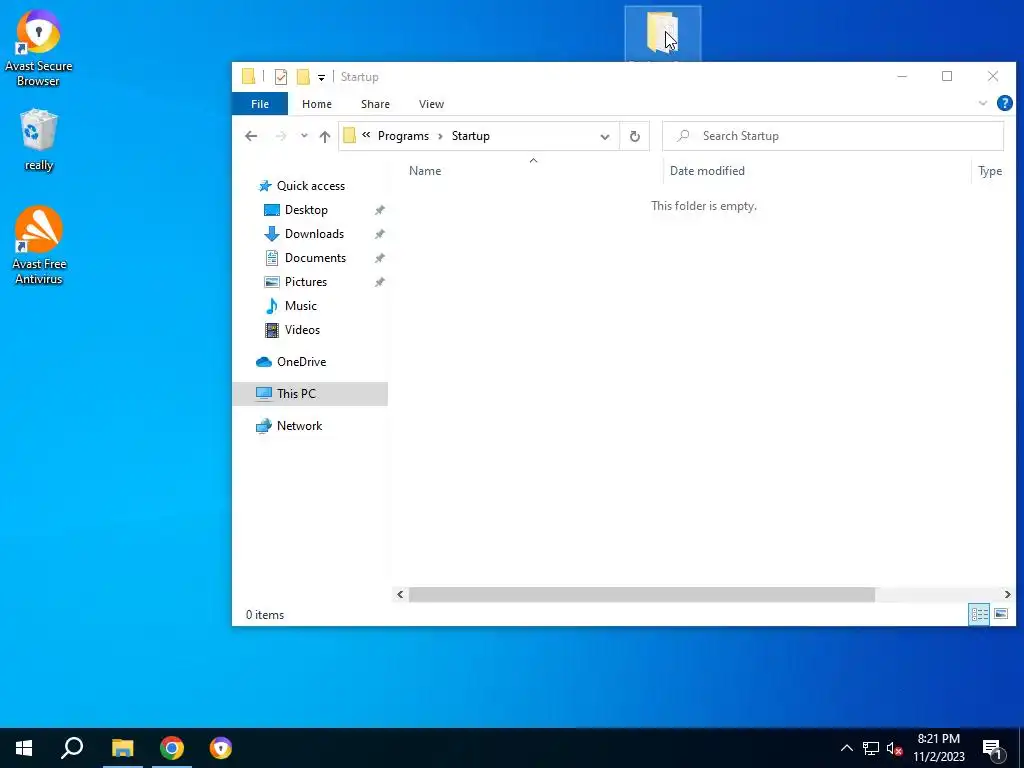Select This PC in navigation pane
This screenshot has height=768, width=1024.
tap(310, 394)
